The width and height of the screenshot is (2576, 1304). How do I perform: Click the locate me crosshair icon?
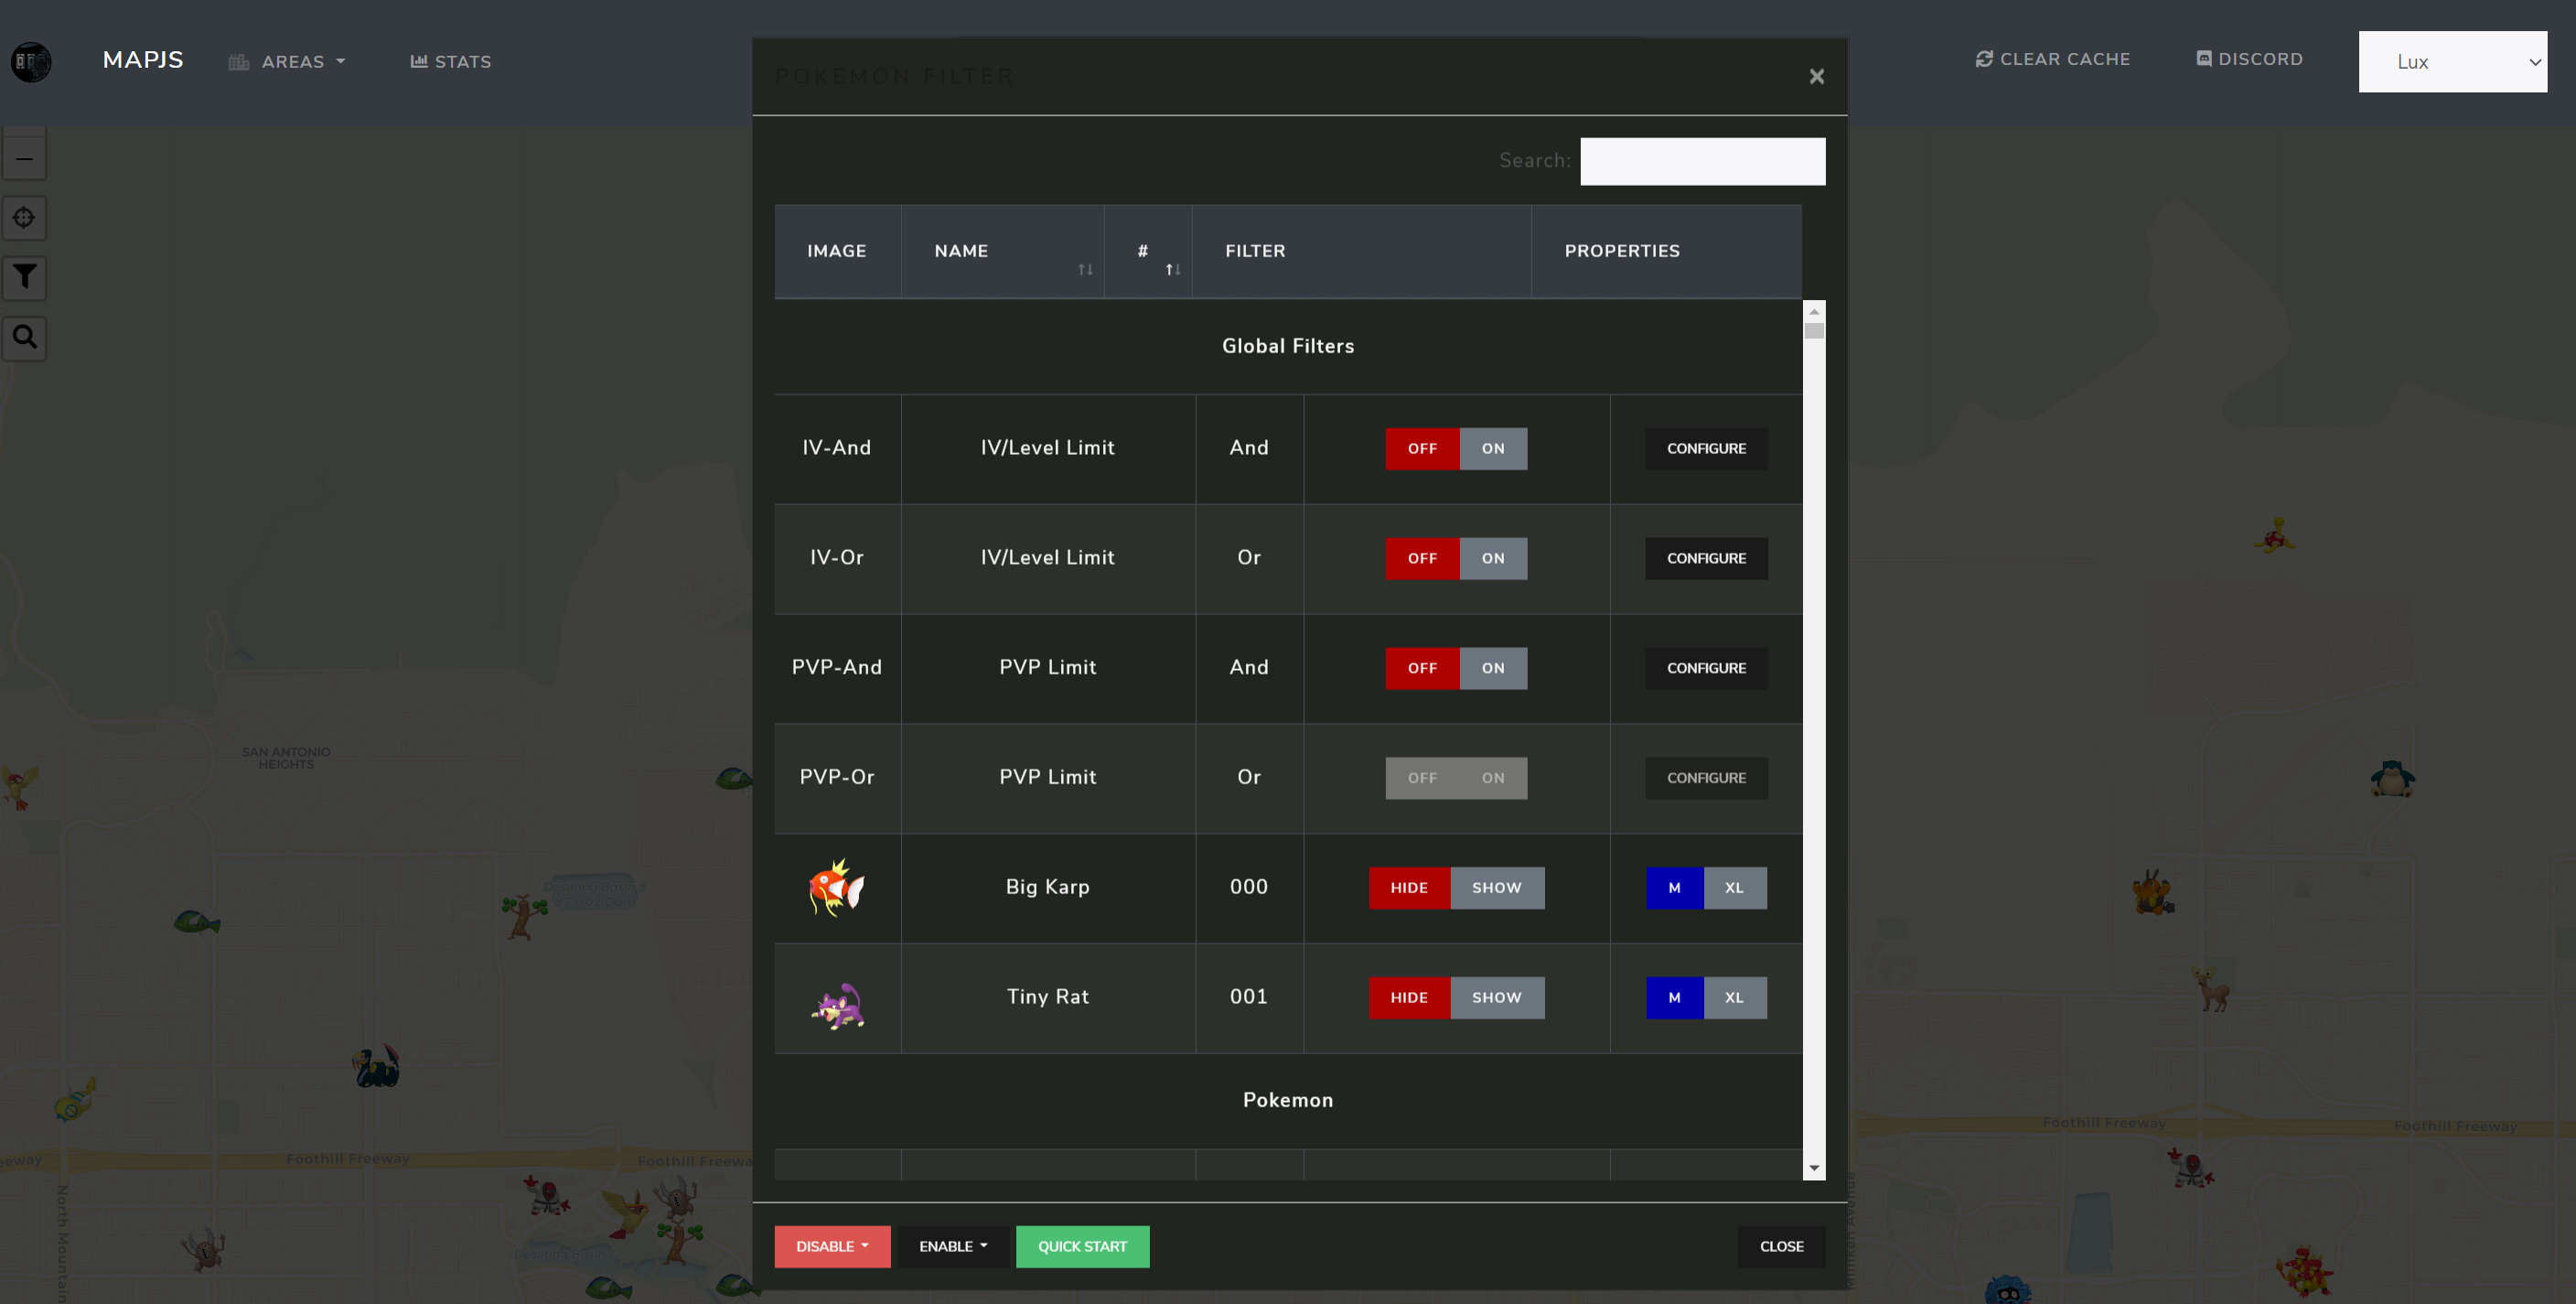pyautogui.click(x=25, y=218)
